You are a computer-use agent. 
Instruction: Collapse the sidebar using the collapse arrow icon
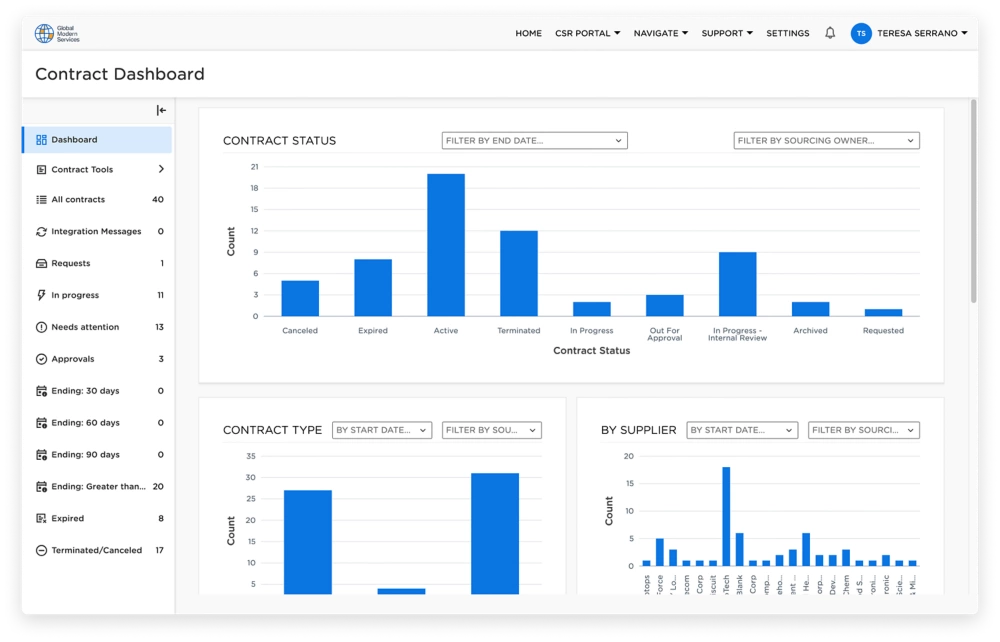[160, 108]
